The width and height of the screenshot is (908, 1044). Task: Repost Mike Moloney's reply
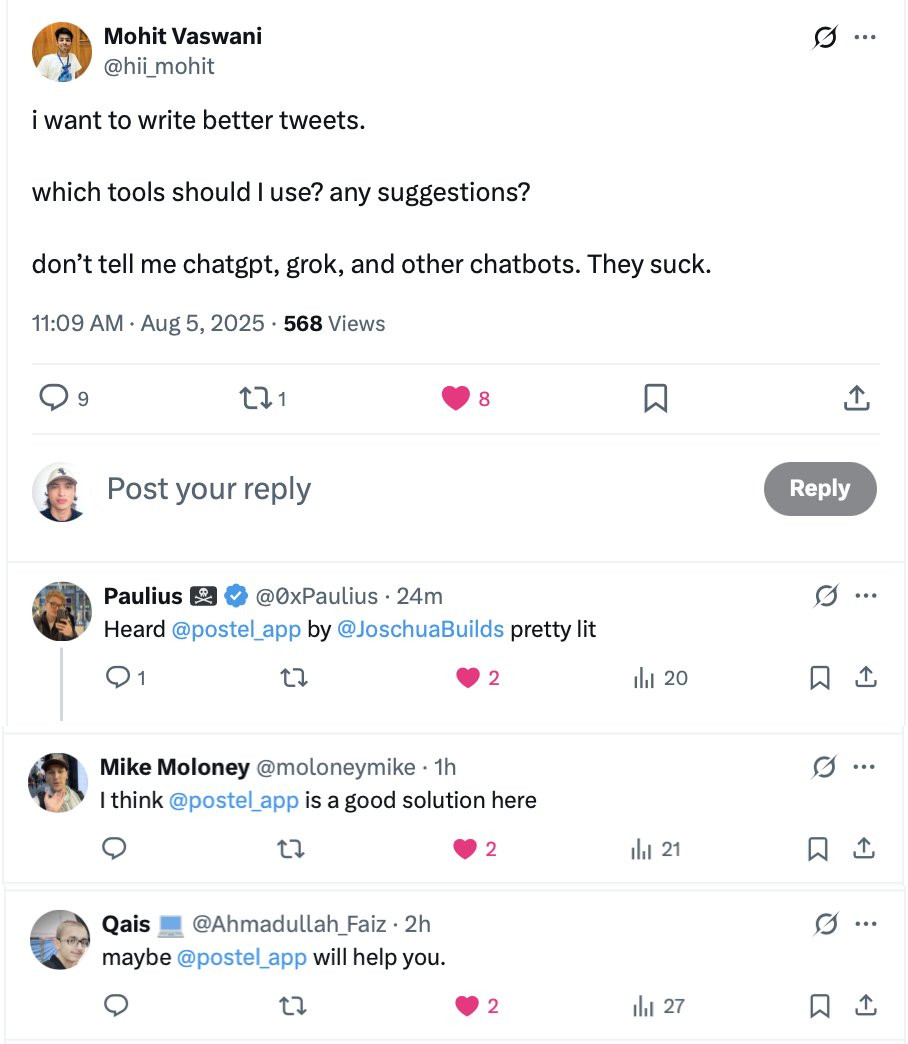click(290, 849)
